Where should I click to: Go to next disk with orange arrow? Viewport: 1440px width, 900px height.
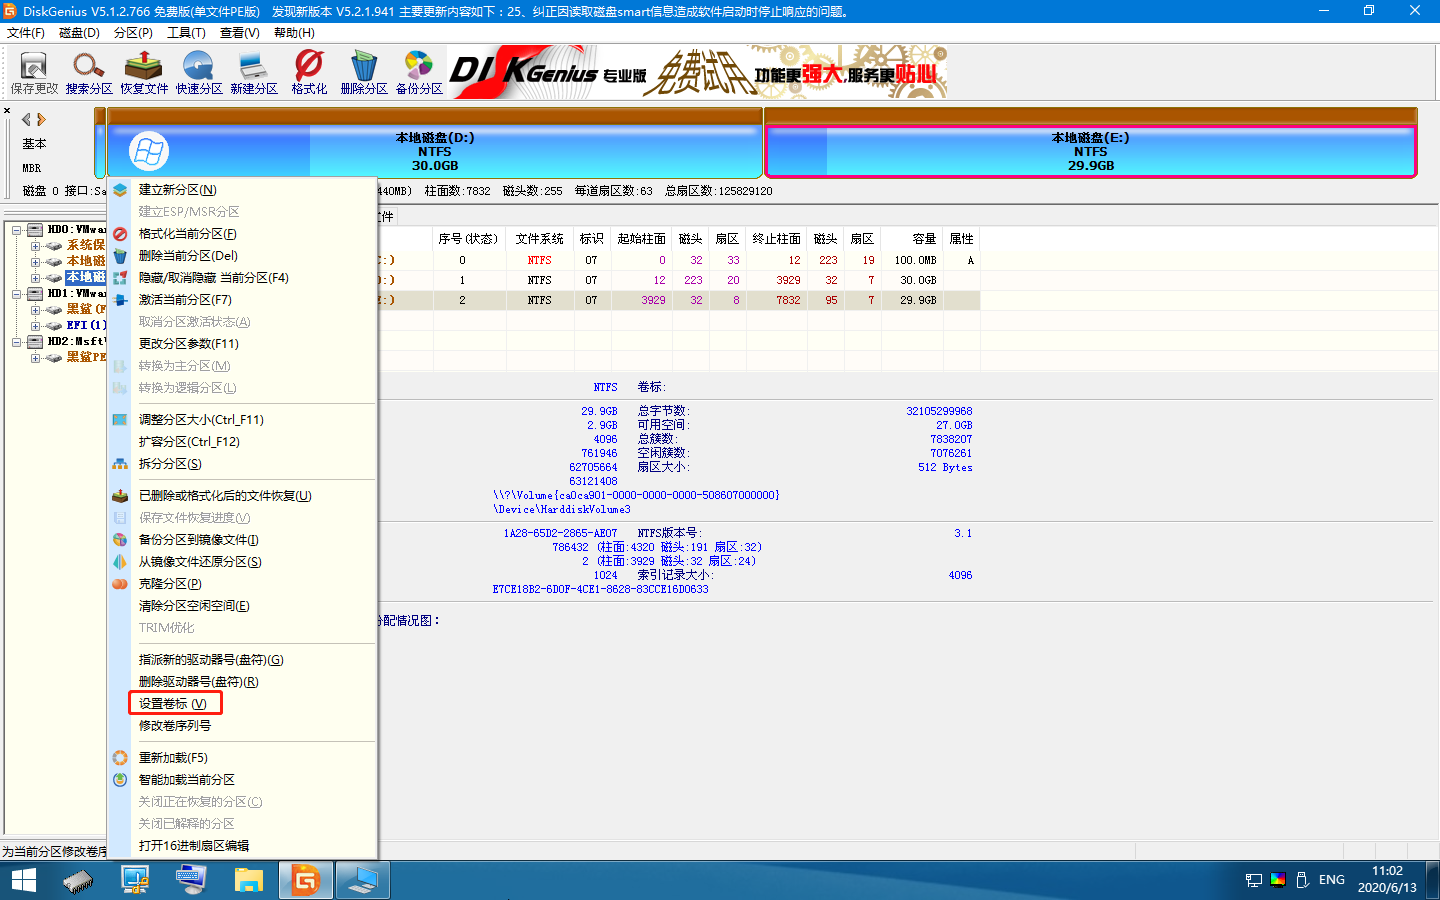point(42,119)
